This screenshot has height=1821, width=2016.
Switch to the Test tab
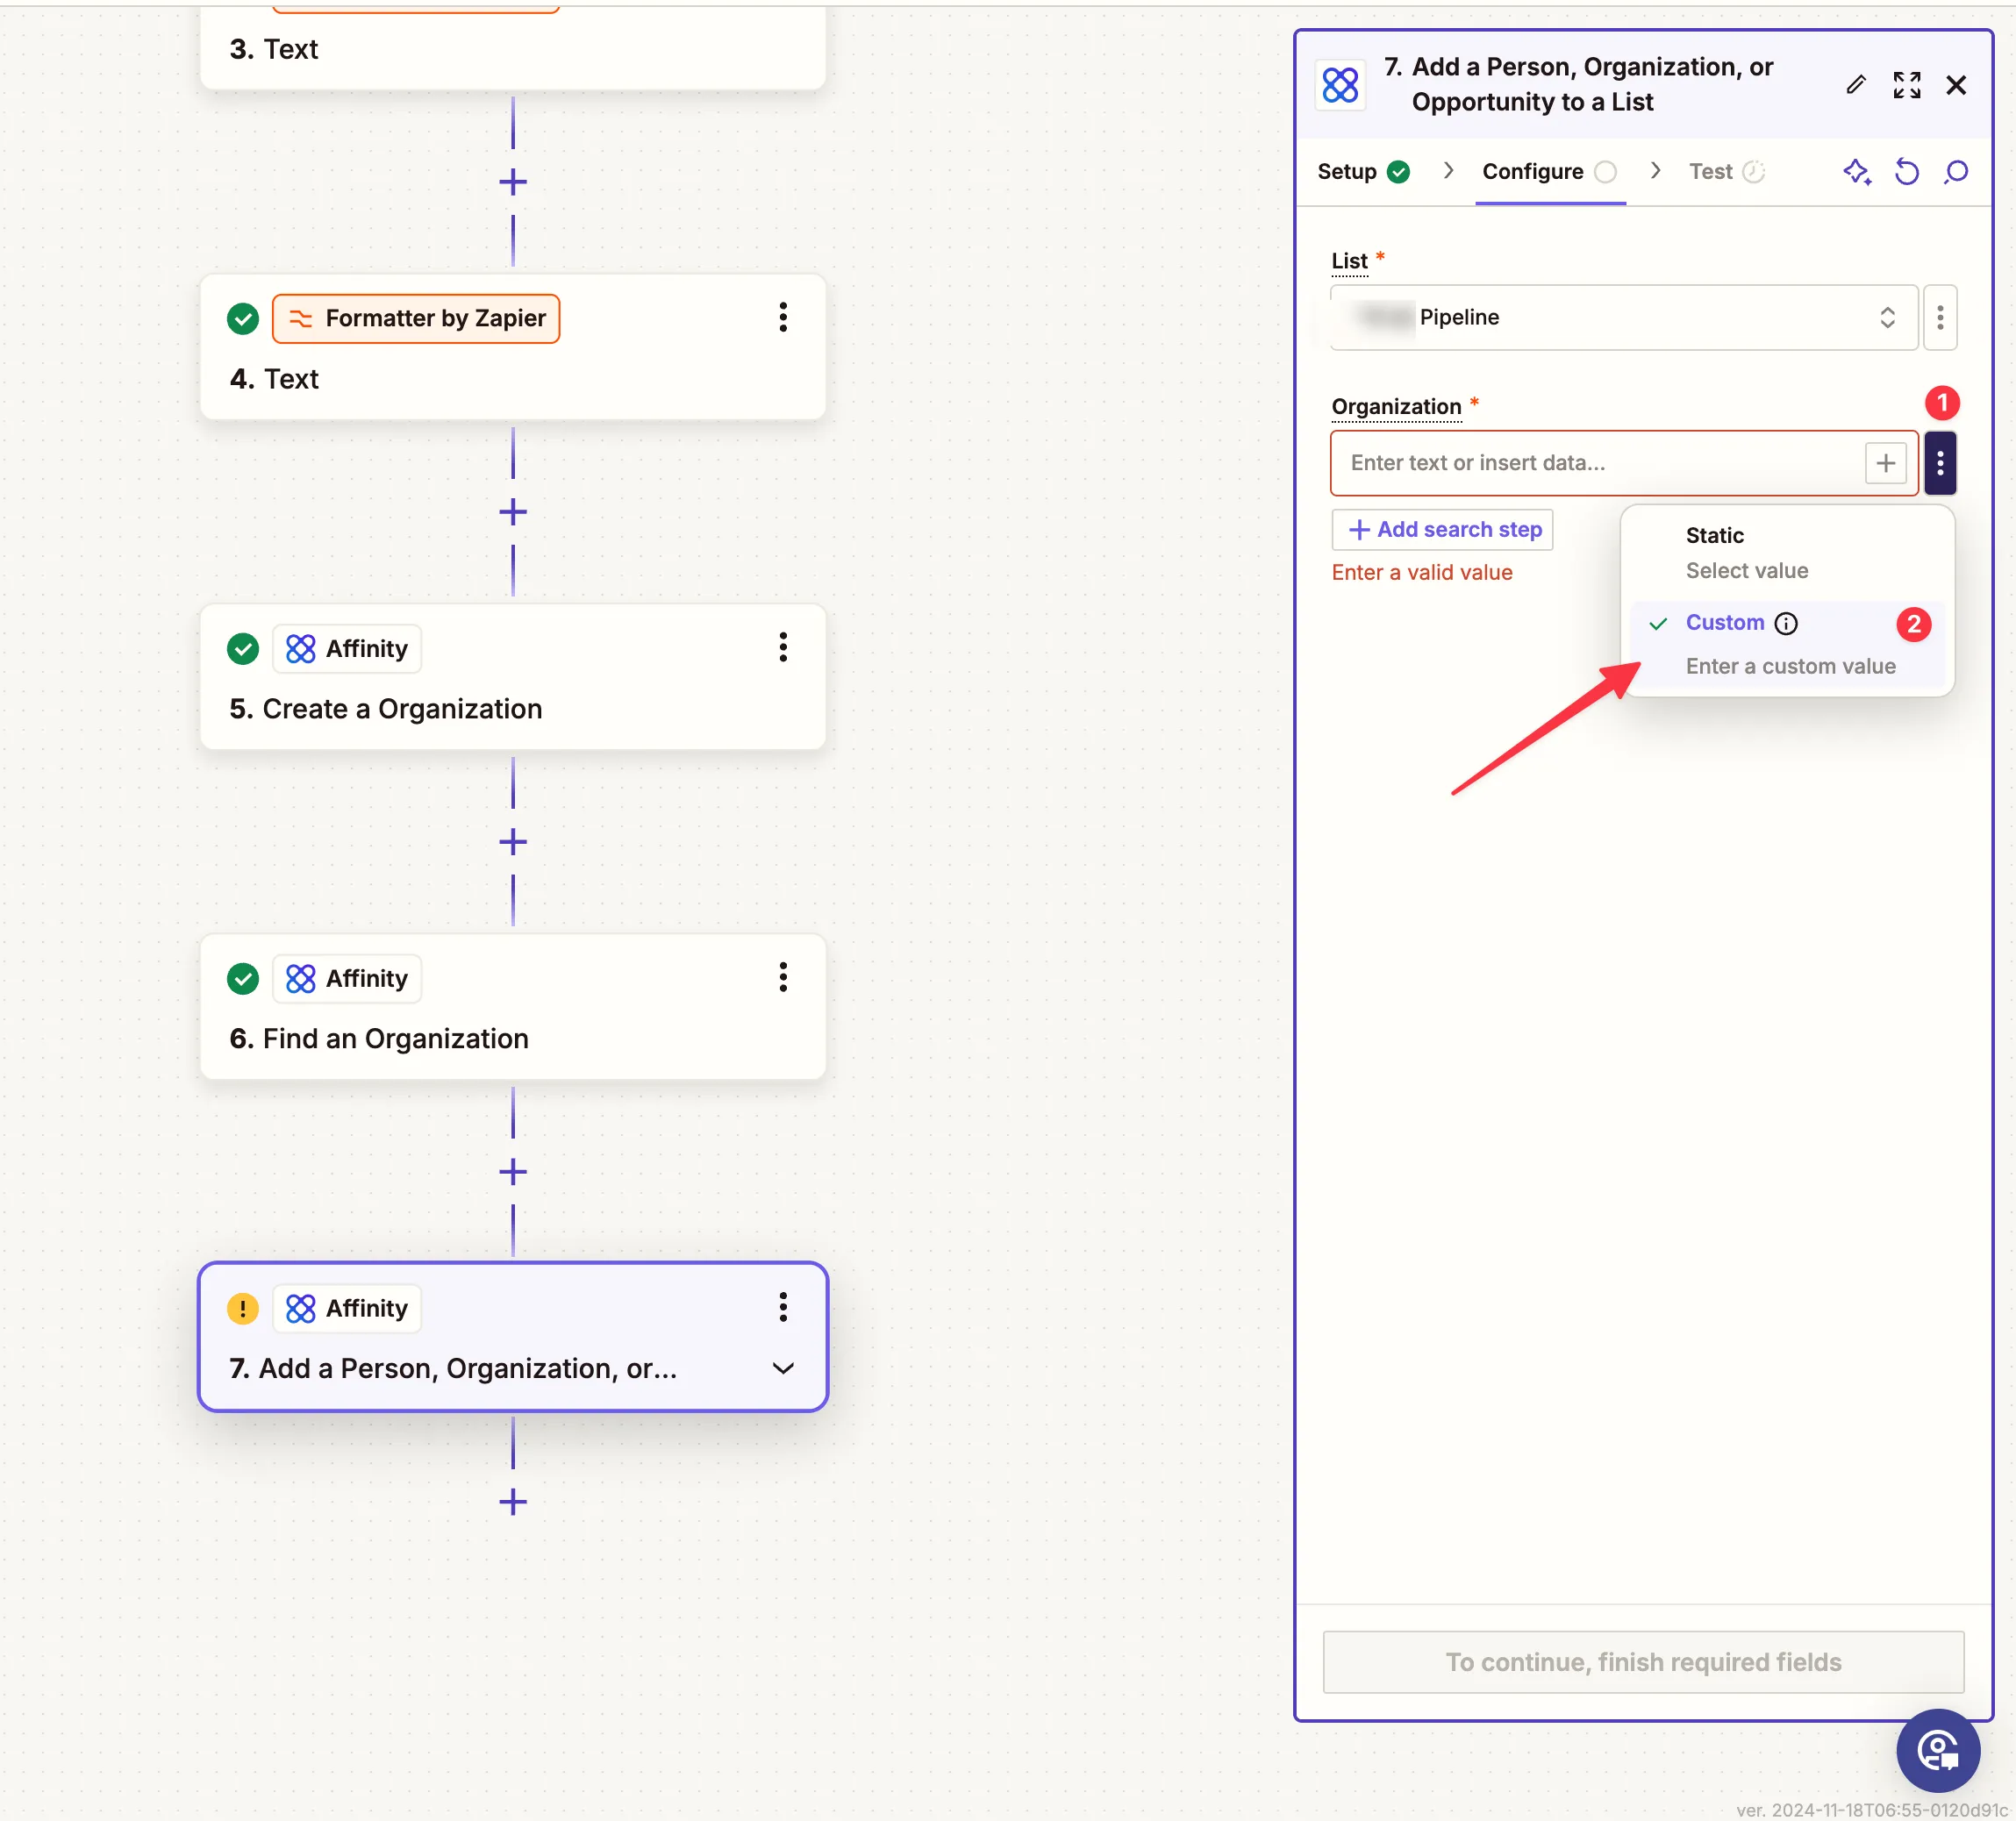point(1727,172)
